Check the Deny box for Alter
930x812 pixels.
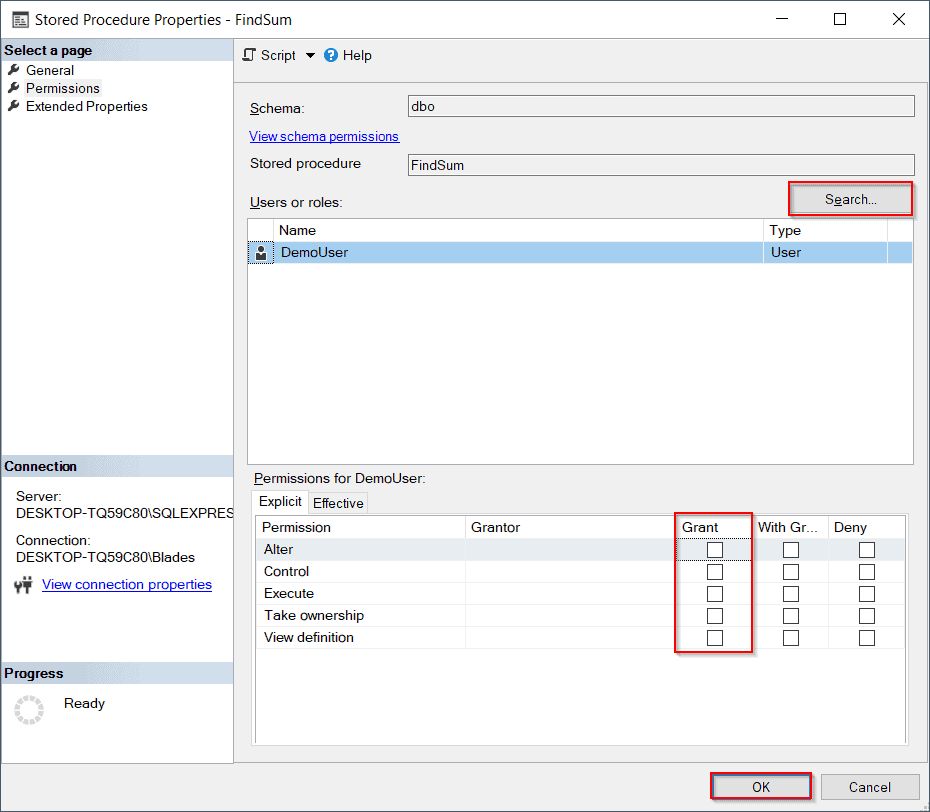click(x=866, y=549)
